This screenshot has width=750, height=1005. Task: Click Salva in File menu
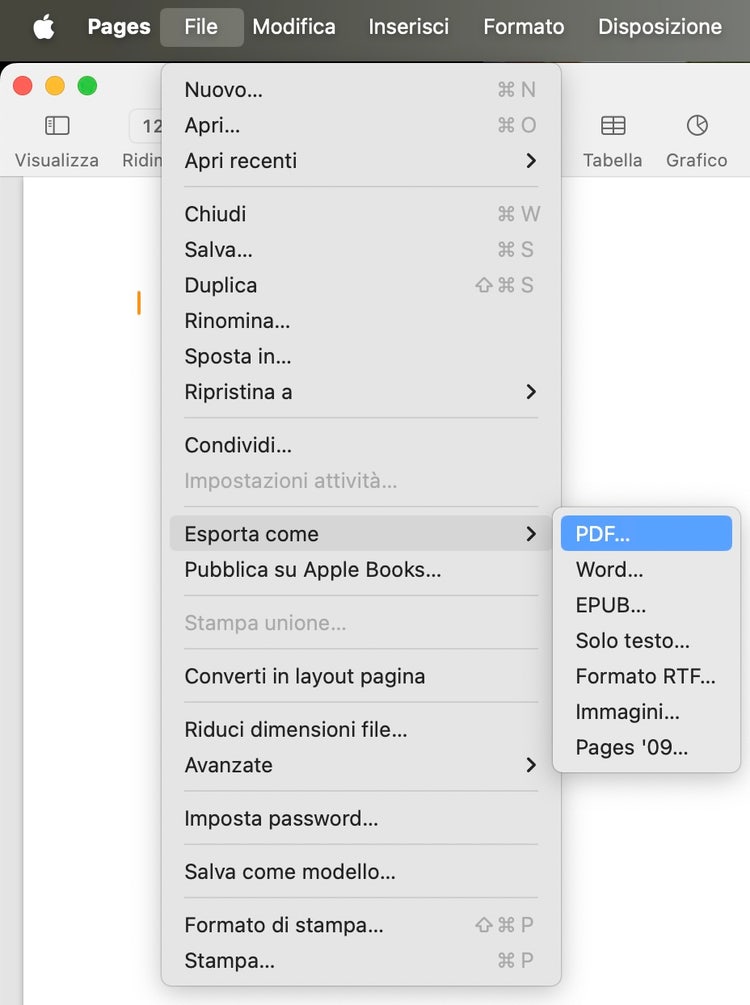(x=218, y=250)
